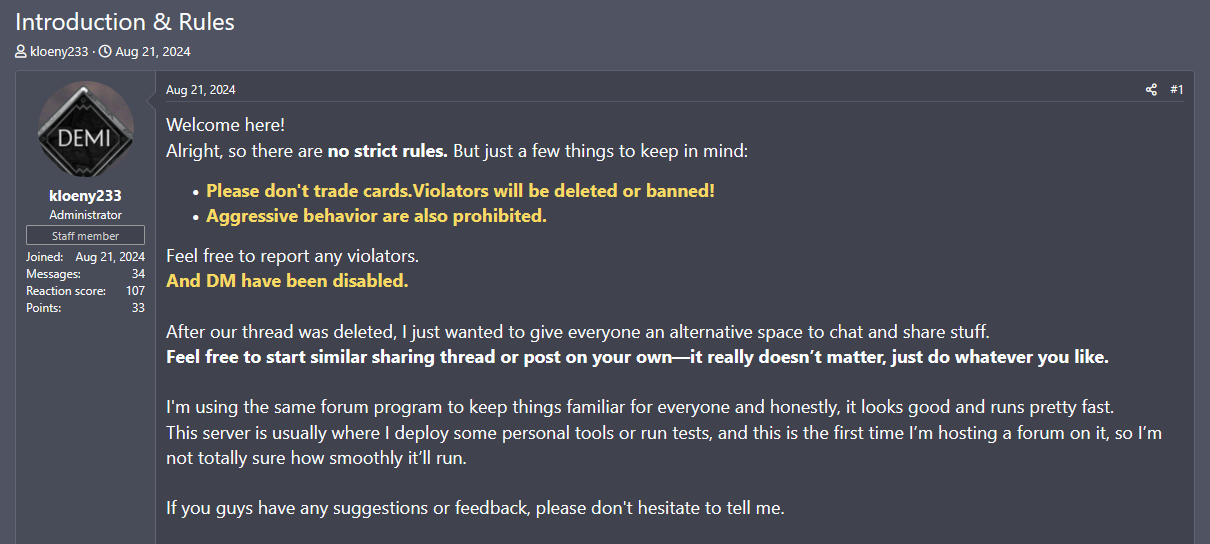Click the Introduction & Rules thread title
This screenshot has width=1210, height=544.
(x=125, y=21)
